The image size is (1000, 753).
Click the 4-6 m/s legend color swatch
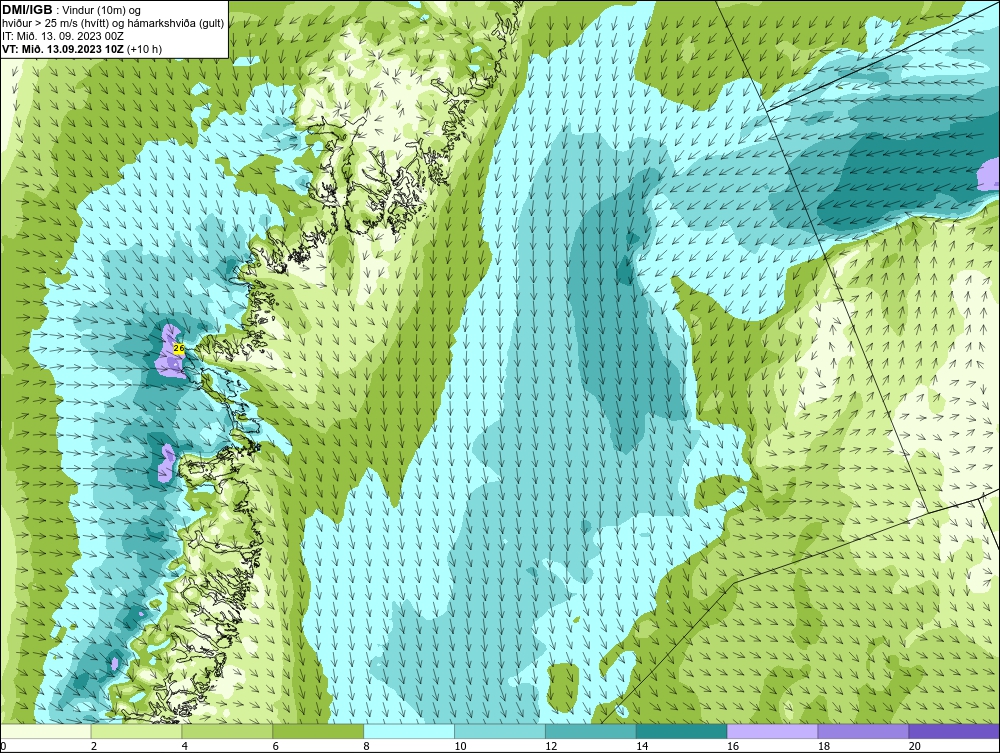pos(227,732)
